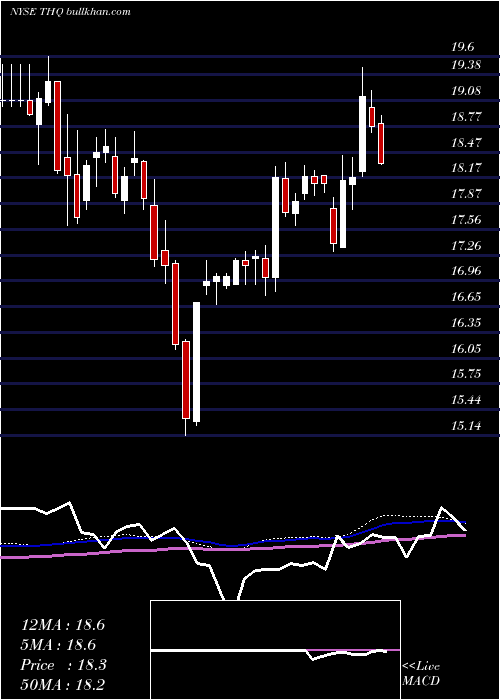Click the 50MA : 18.2 readout
This screenshot has height=700, width=500.
coord(63,684)
